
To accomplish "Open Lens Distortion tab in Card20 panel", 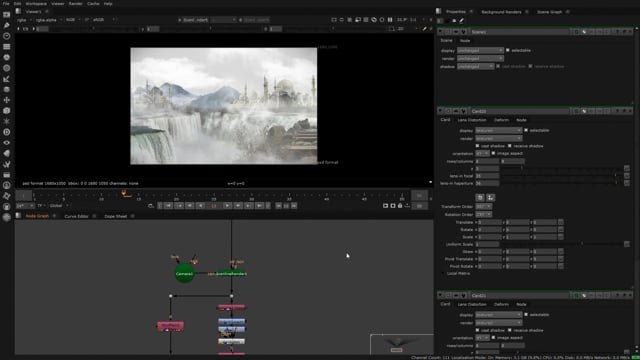I will click(x=472, y=120).
